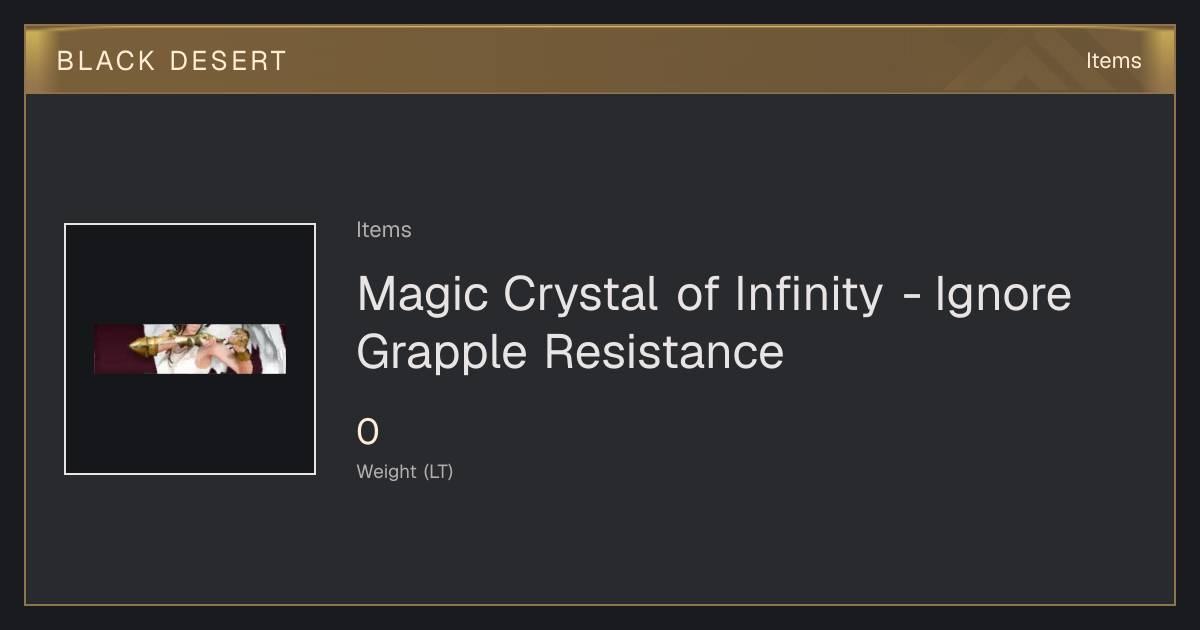This screenshot has height=630, width=1200.
Task: Select the word Infinity in title
Action: (x=809, y=294)
